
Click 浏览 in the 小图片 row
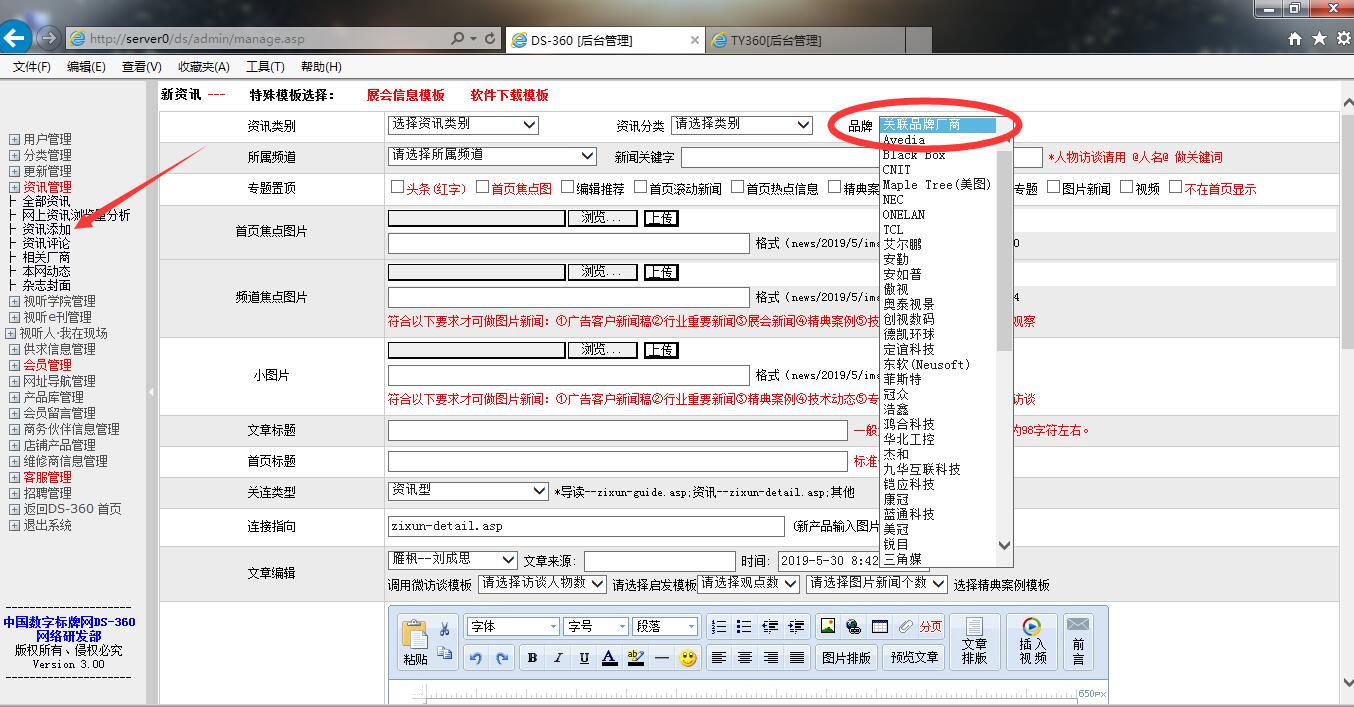tap(602, 350)
